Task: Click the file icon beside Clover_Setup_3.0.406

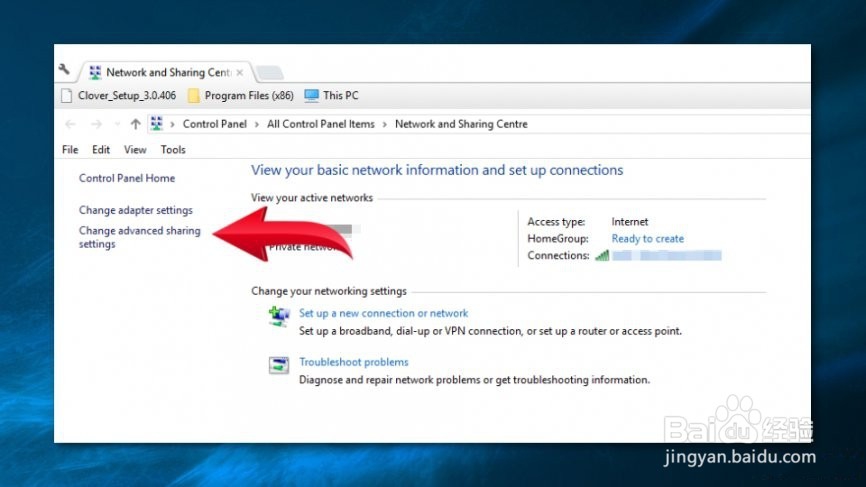Action: point(67,96)
